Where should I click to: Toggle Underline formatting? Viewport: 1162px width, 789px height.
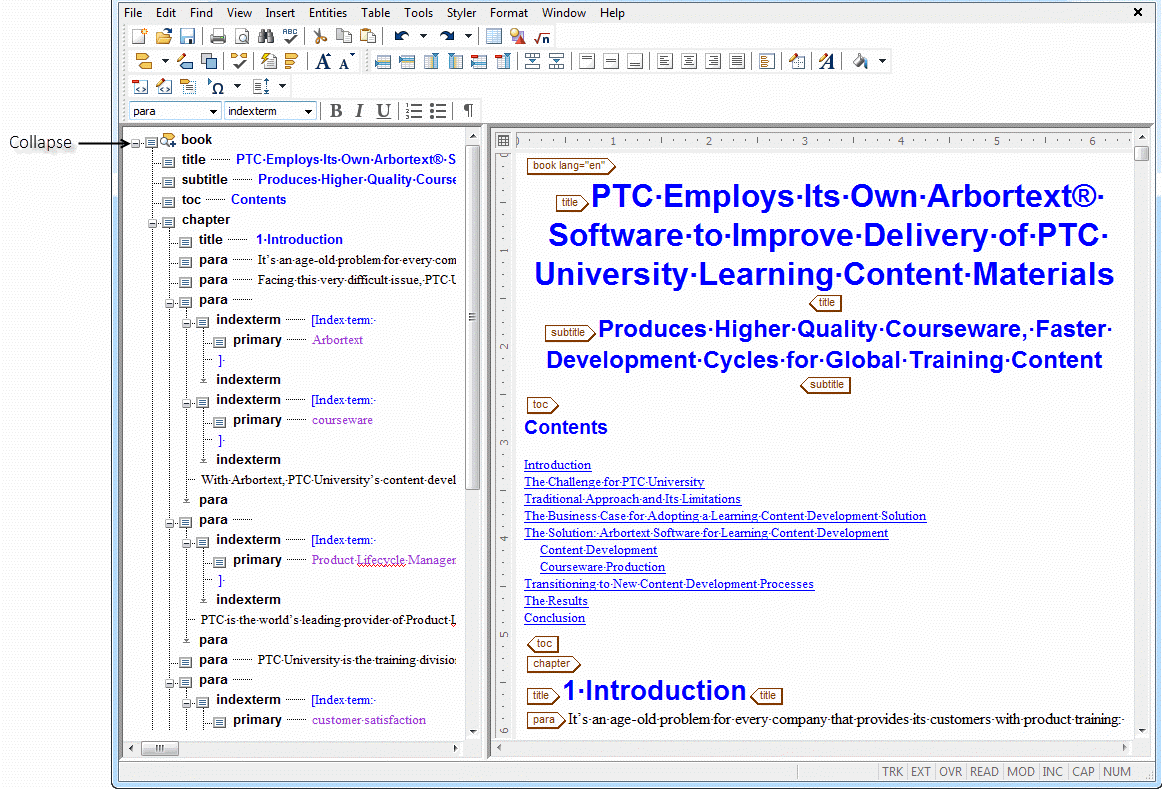point(383,111)
